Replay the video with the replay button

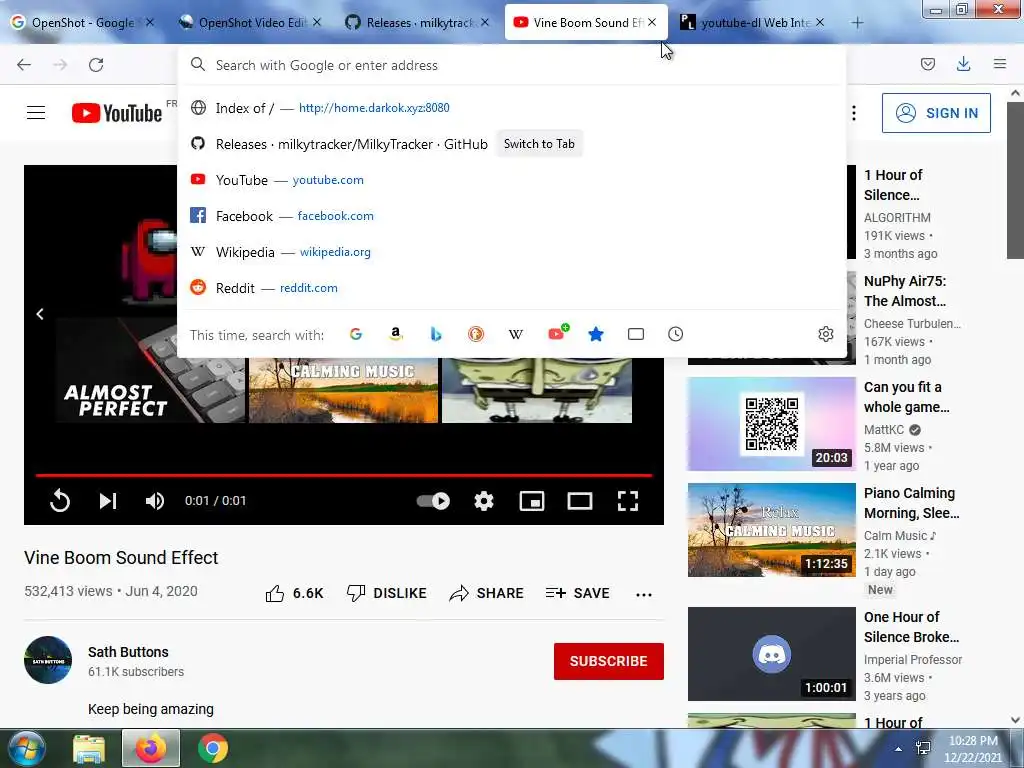tap(60, 501)
